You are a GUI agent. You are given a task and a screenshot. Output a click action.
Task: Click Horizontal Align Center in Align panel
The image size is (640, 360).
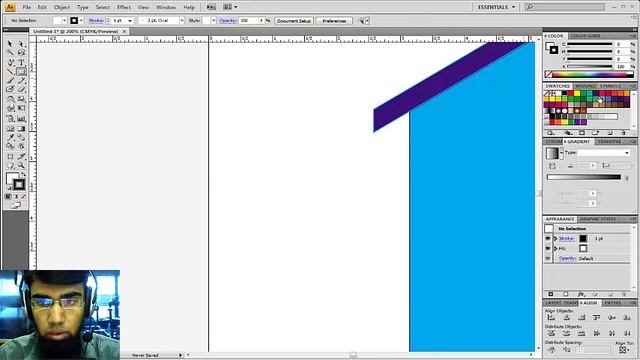point(567,318)
